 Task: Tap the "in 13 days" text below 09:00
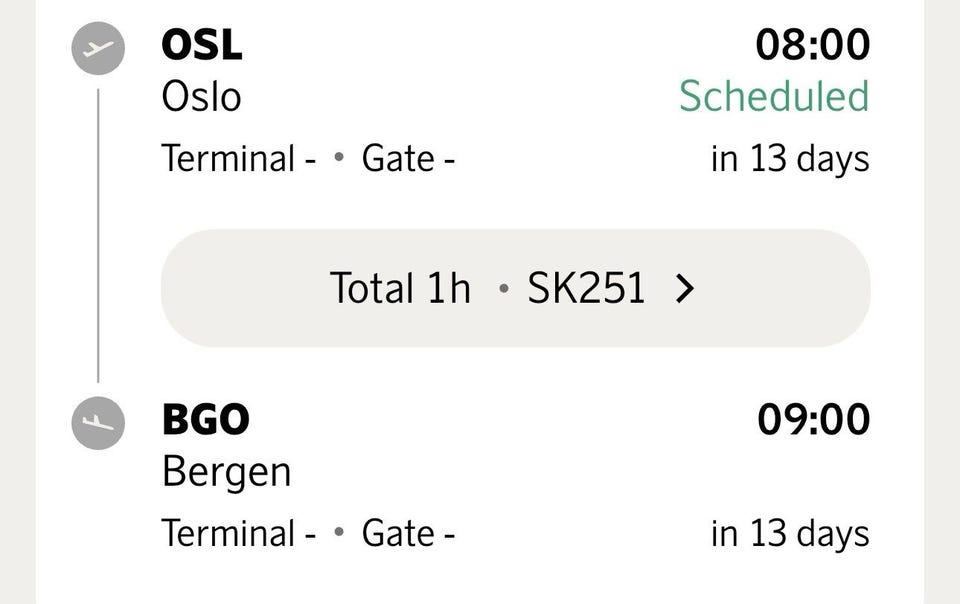[790, 533]
